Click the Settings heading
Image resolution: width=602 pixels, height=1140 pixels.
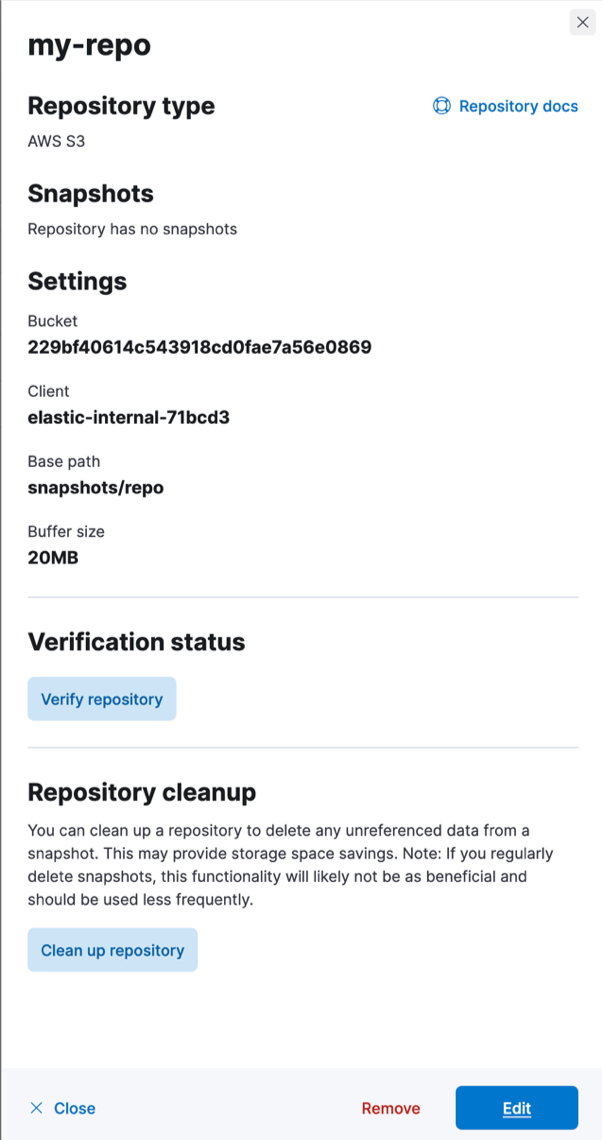pyautogui.click(x=77, y=281)
